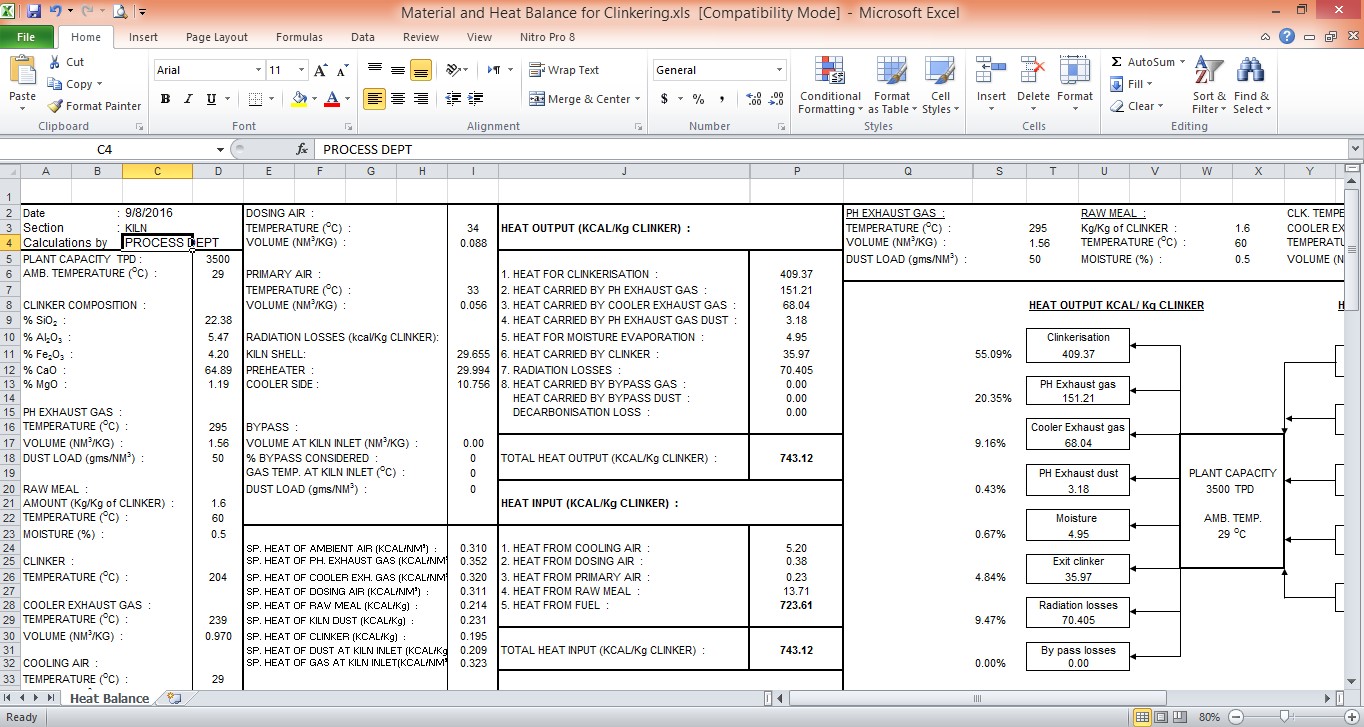Viewport: 1364px width, 727px height.
Task: Click the Paste icon in Clipboard group
Action: pyautogui.click(x=22, y=72)
